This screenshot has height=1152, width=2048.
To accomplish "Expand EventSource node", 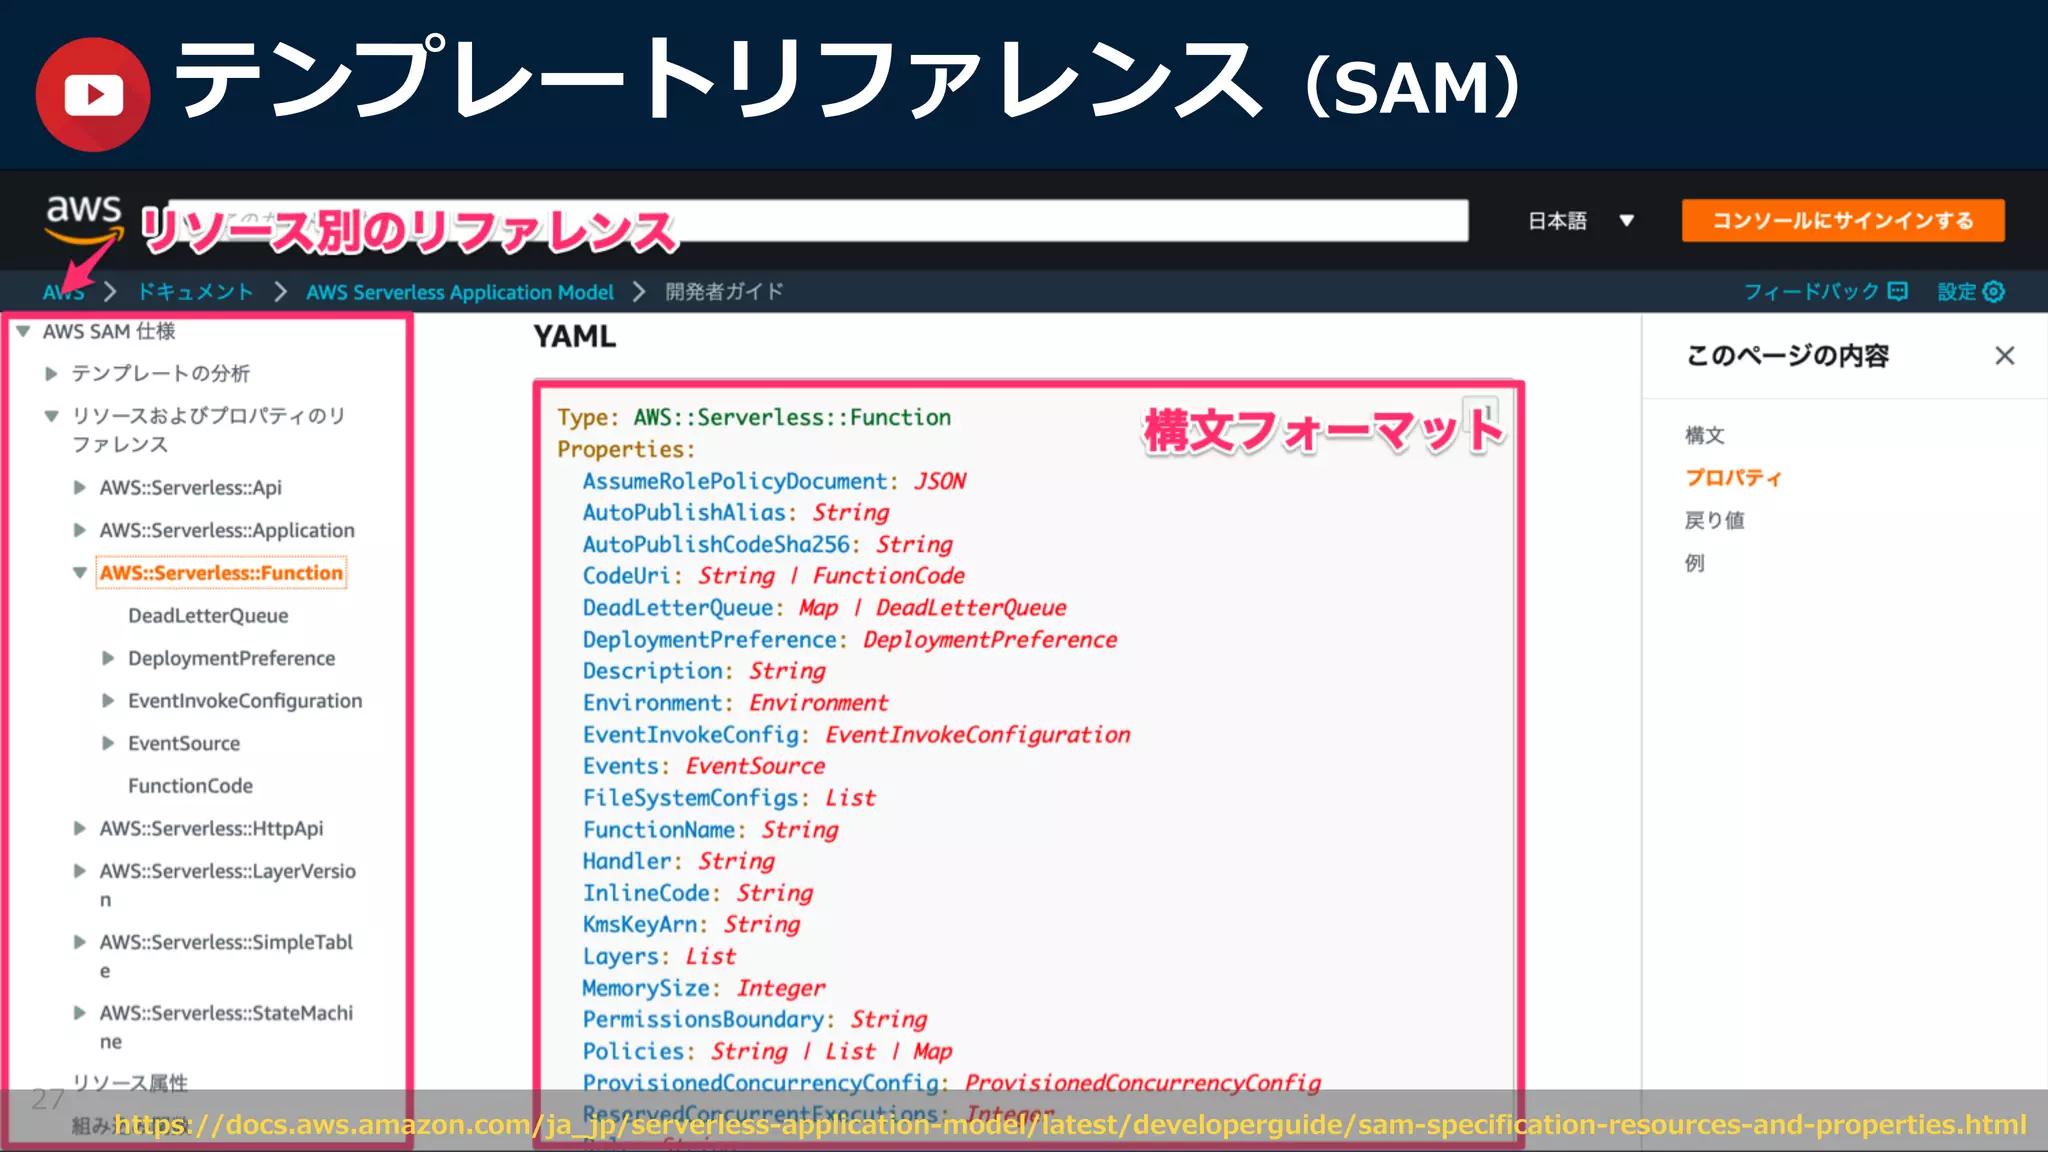I will tap(108, 743).
